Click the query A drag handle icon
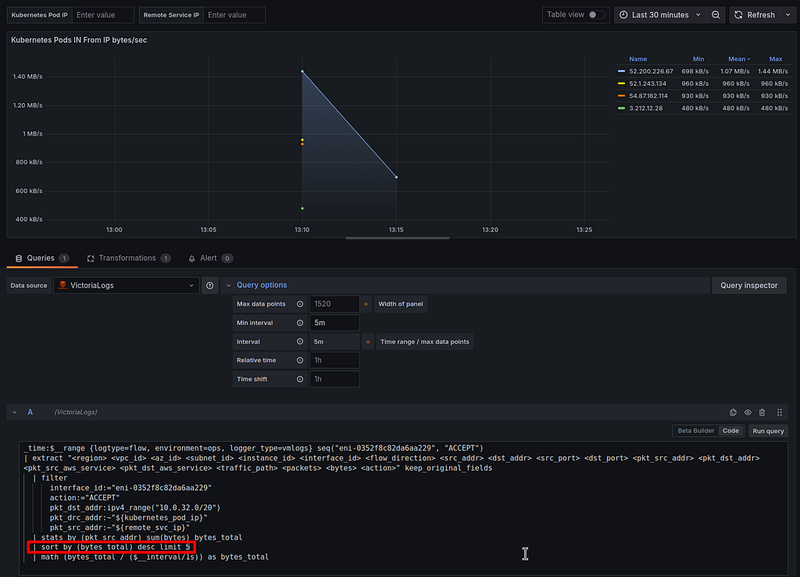 [780, 412]
